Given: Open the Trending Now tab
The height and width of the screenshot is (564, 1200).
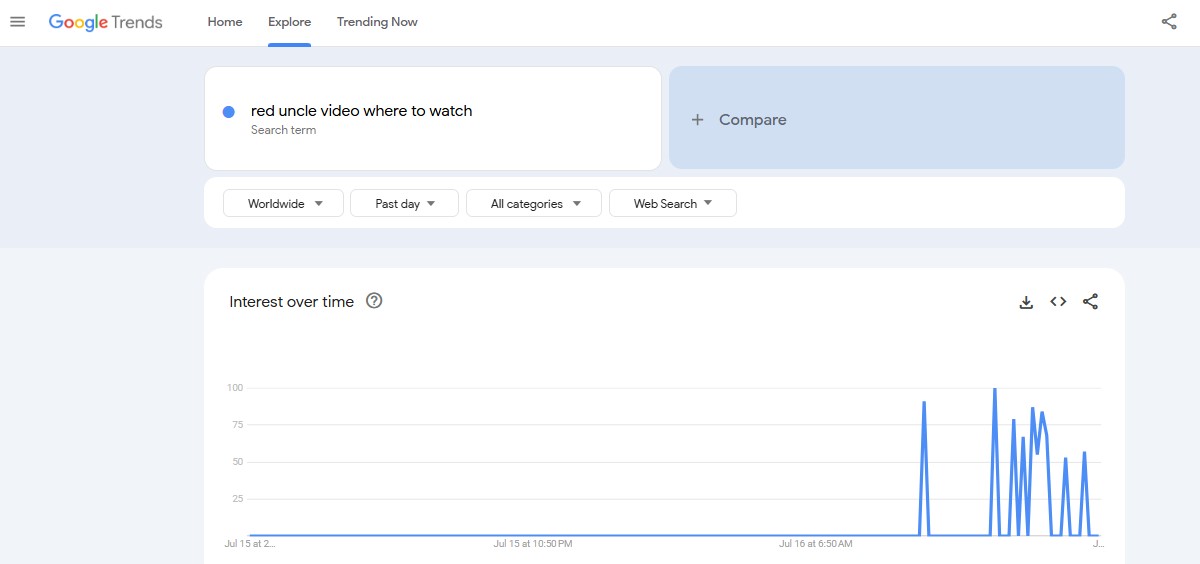Looking at the screenshot, I should [x=377, y=22].
